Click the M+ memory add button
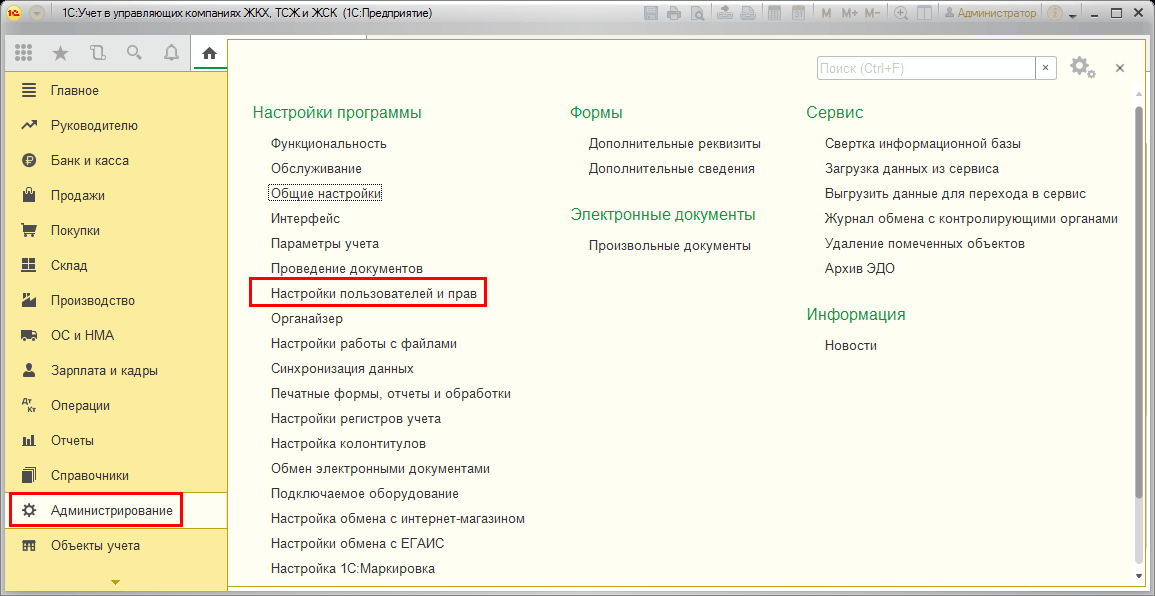 pos(849,13)
